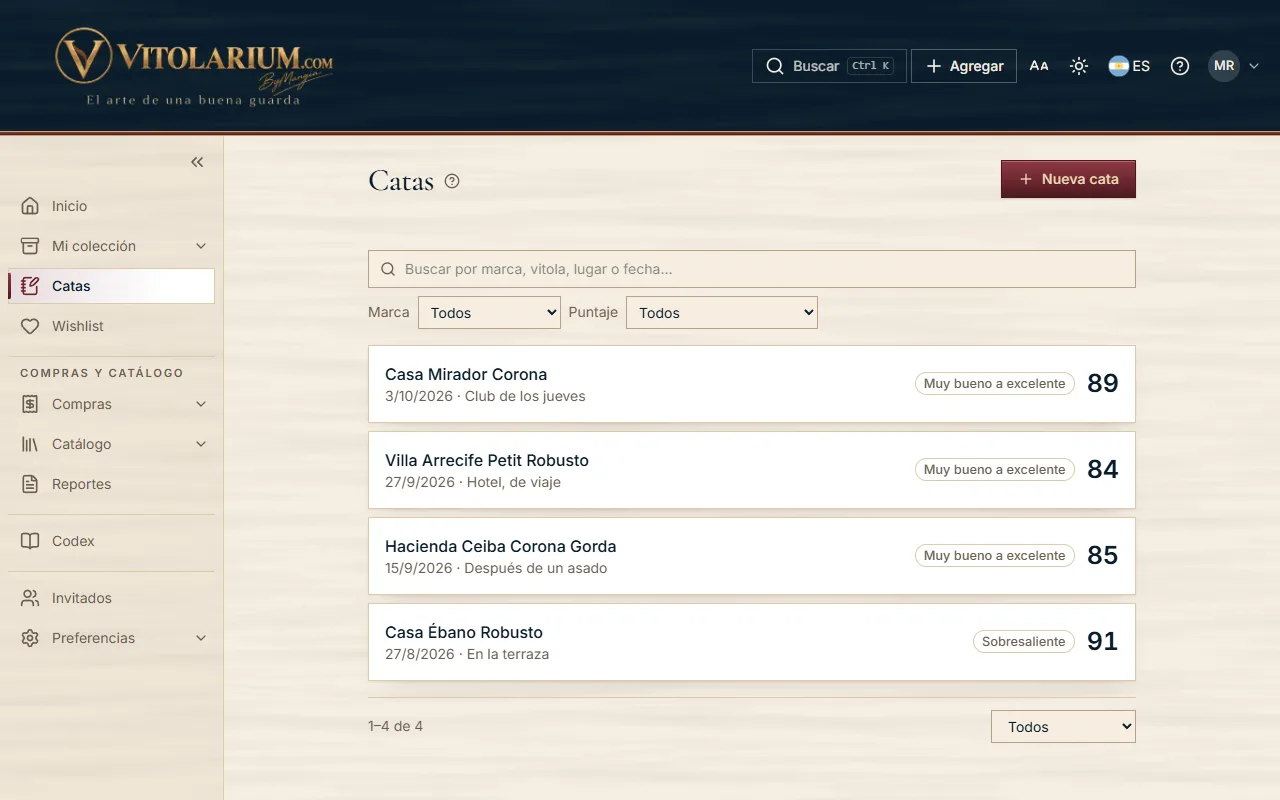
Task: Focus the Buscar por marca search field
Action: coord(752,269)
